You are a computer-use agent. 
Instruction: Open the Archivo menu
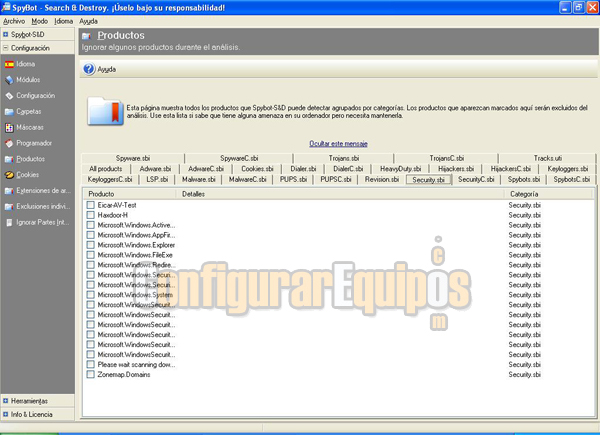pyautogui.click(x=14, y=21)
